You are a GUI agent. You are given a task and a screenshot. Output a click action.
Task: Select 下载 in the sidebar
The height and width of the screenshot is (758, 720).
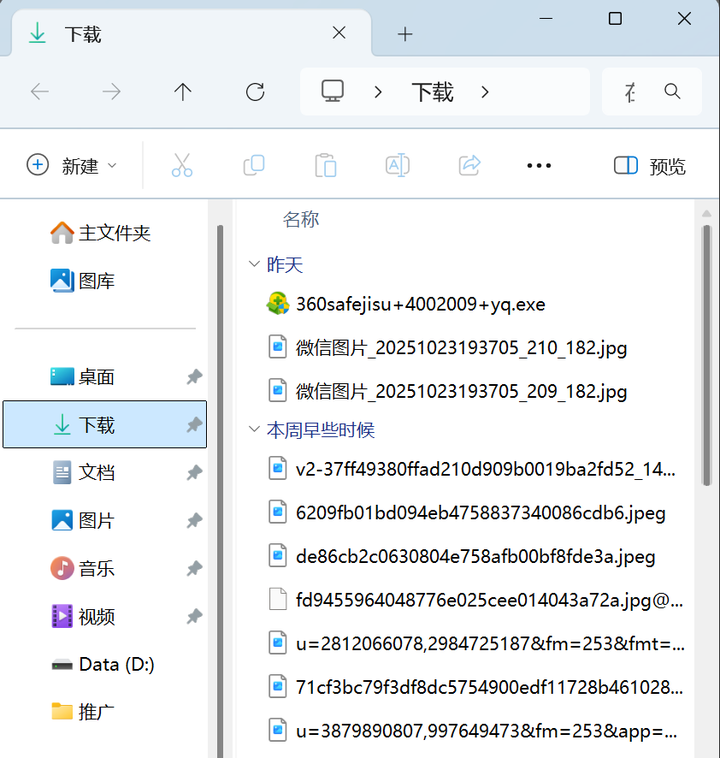point(104,424)
